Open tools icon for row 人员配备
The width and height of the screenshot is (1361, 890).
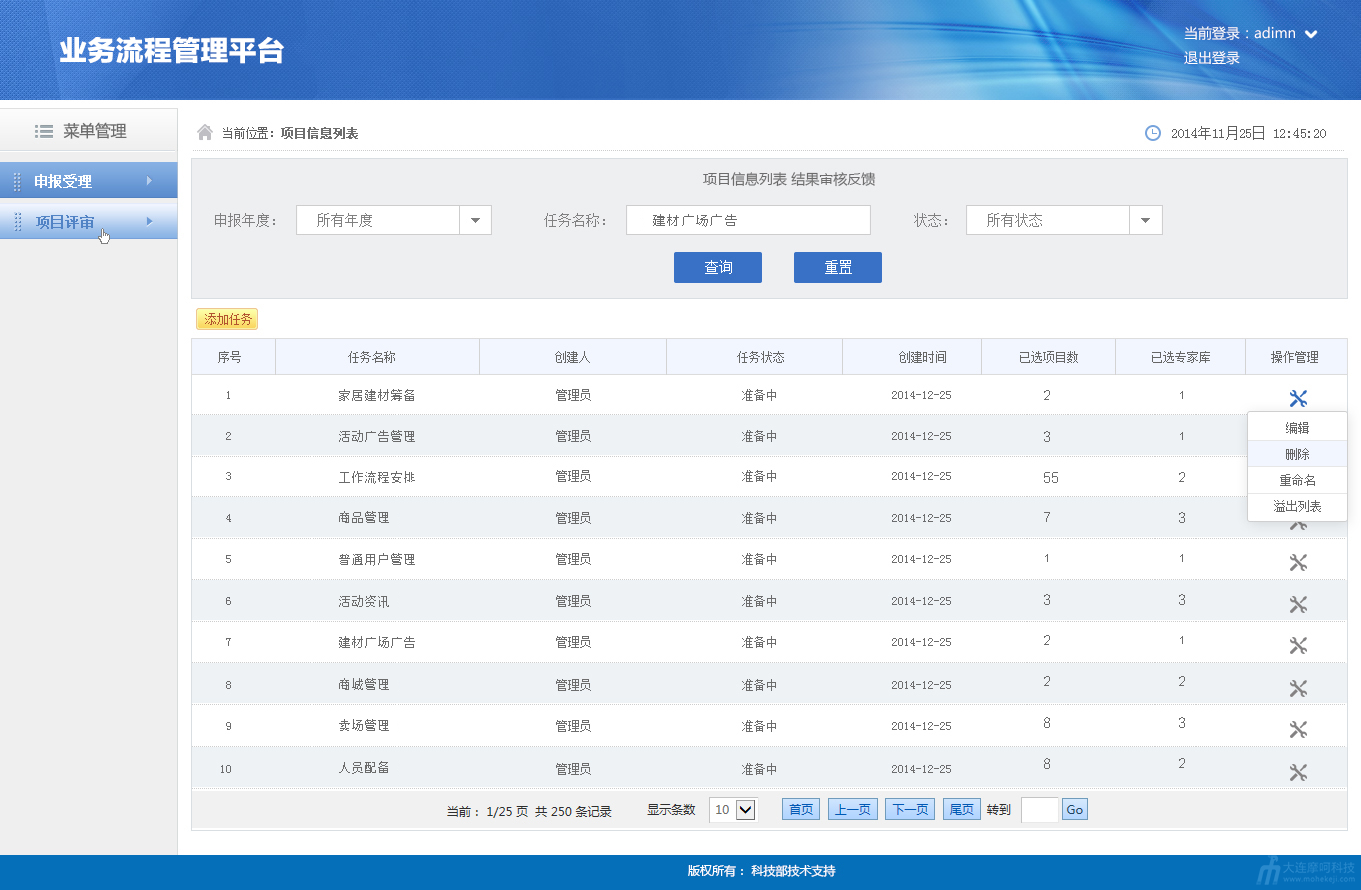click(1298, 772)
